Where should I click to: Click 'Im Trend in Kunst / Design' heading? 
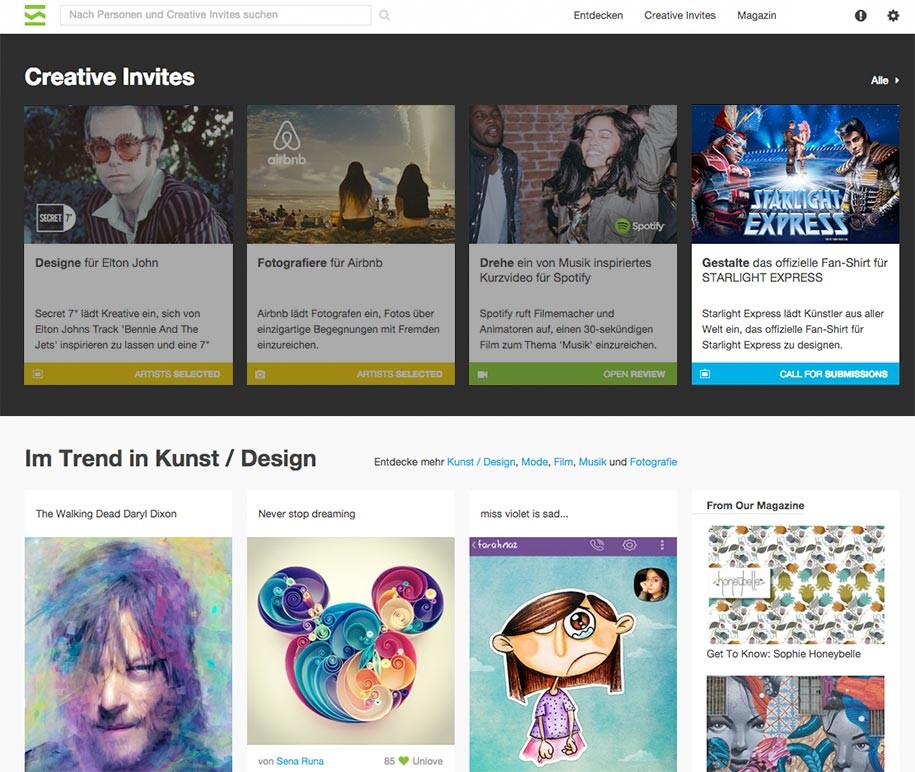tap(170, 459)
